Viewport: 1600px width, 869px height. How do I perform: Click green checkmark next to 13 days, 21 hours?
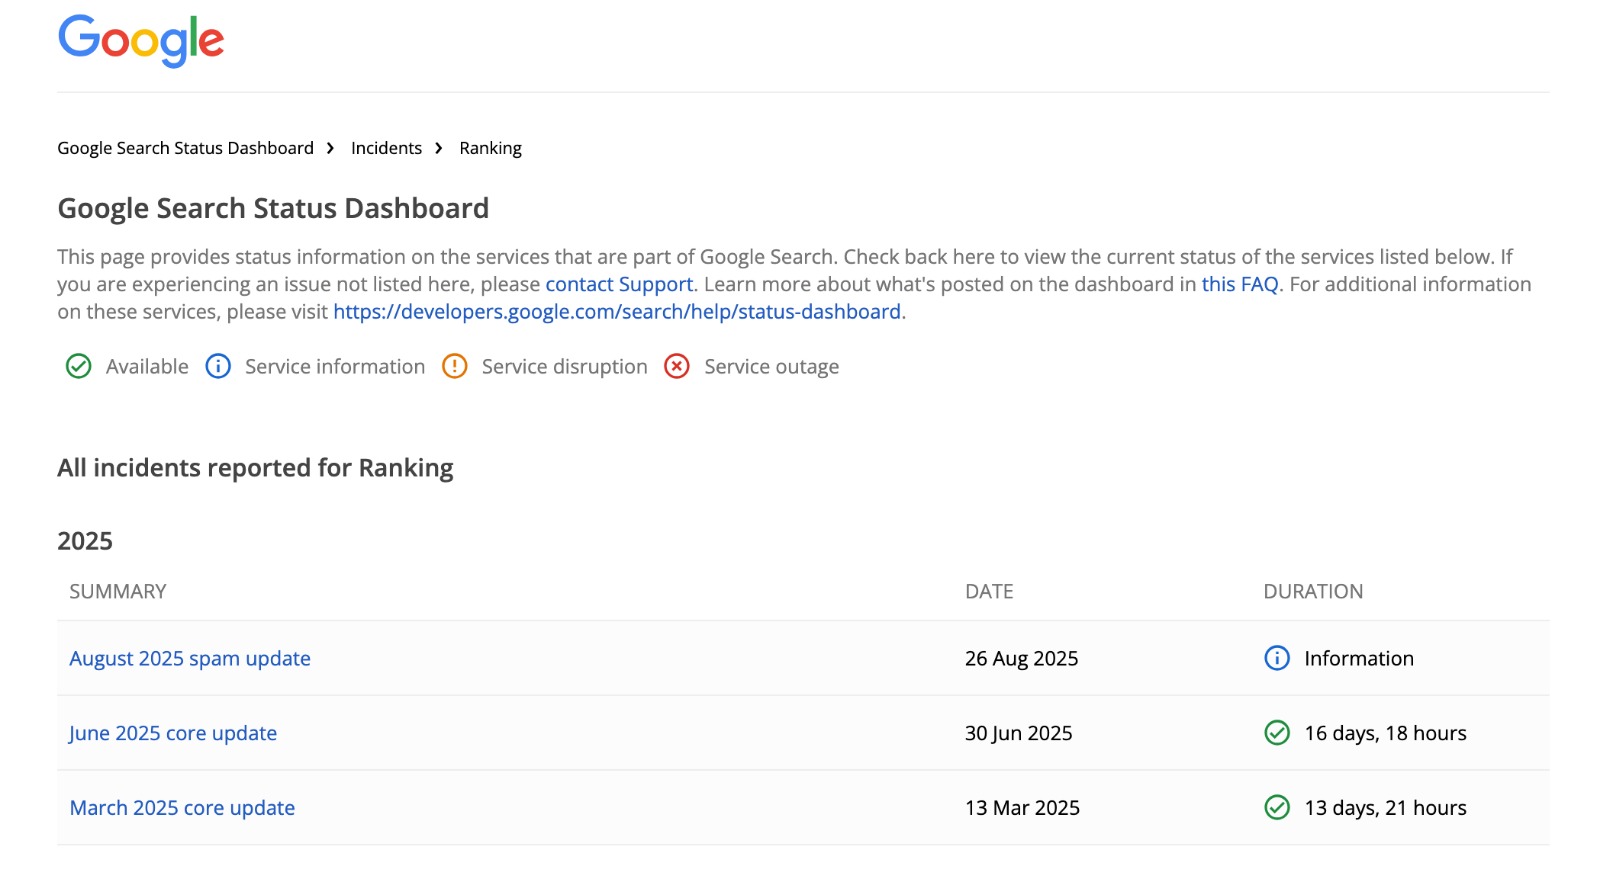click(x=1277, y=808)
